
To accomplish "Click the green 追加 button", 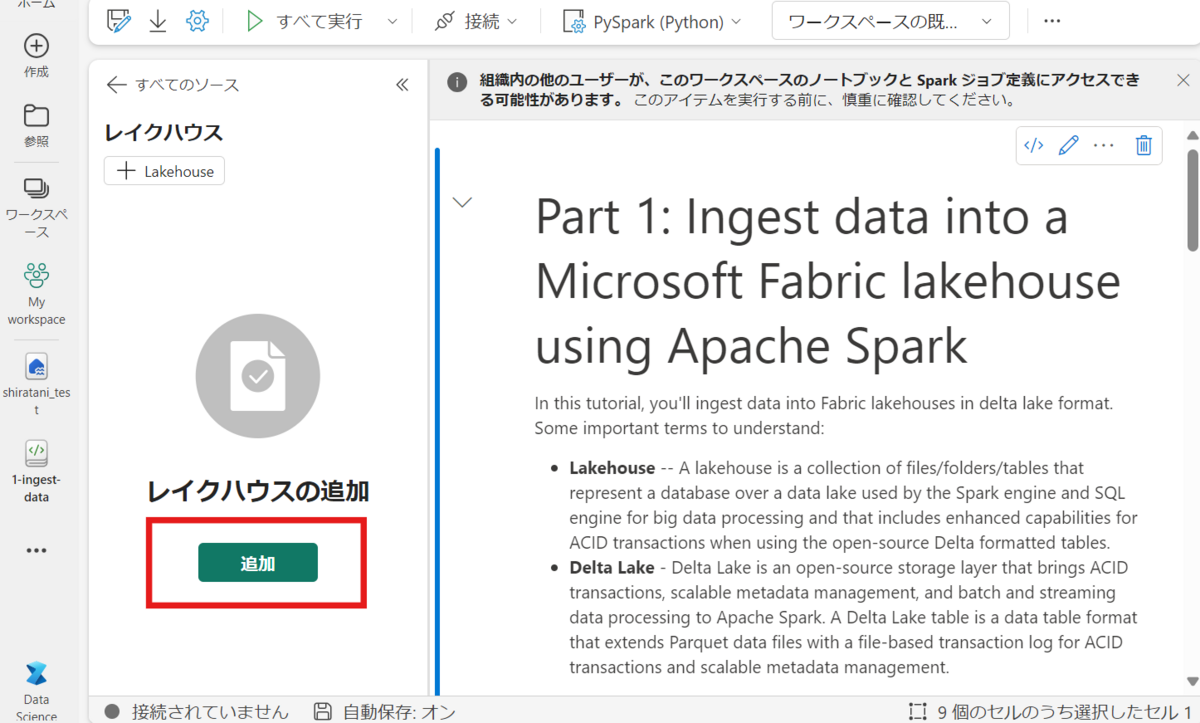I will click(258, 563).
